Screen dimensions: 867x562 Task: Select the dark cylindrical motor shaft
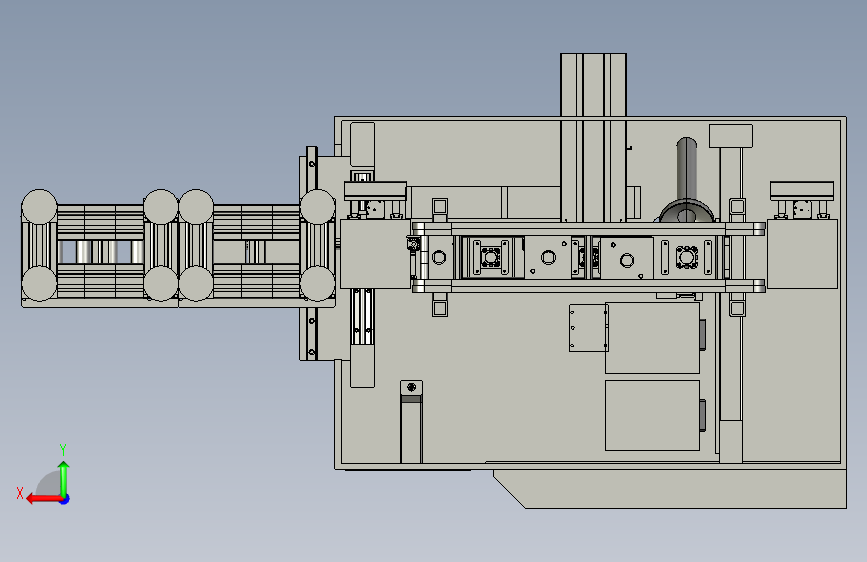click(686, 169)
